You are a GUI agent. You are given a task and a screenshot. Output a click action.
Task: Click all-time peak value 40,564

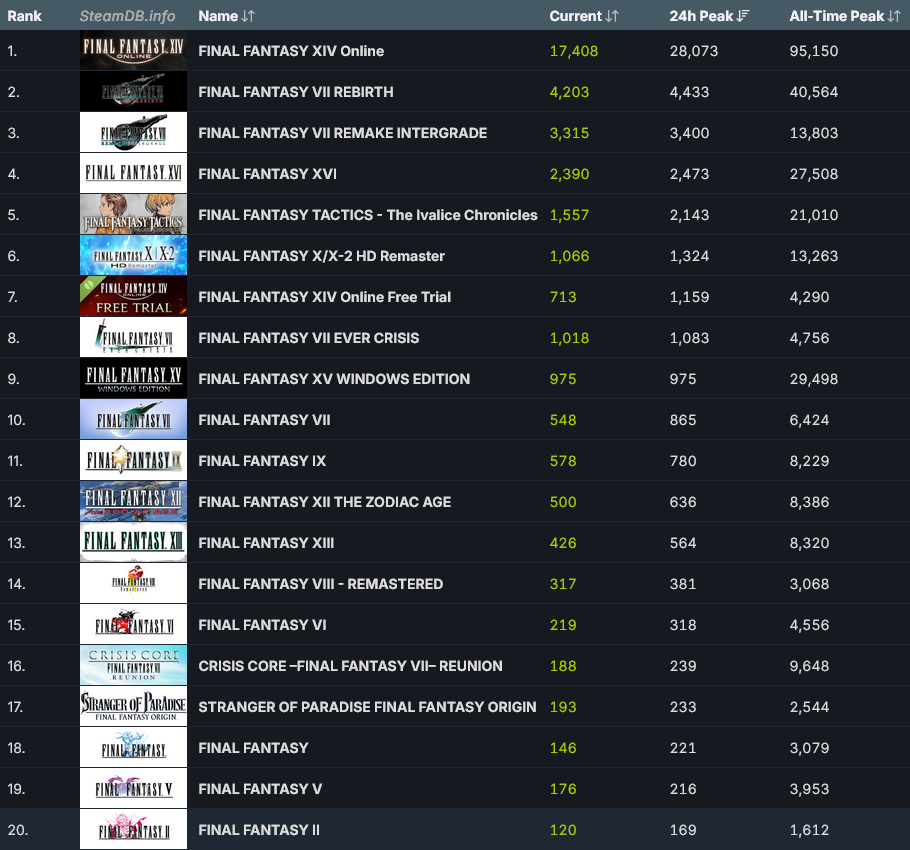[x=814, y=92]
